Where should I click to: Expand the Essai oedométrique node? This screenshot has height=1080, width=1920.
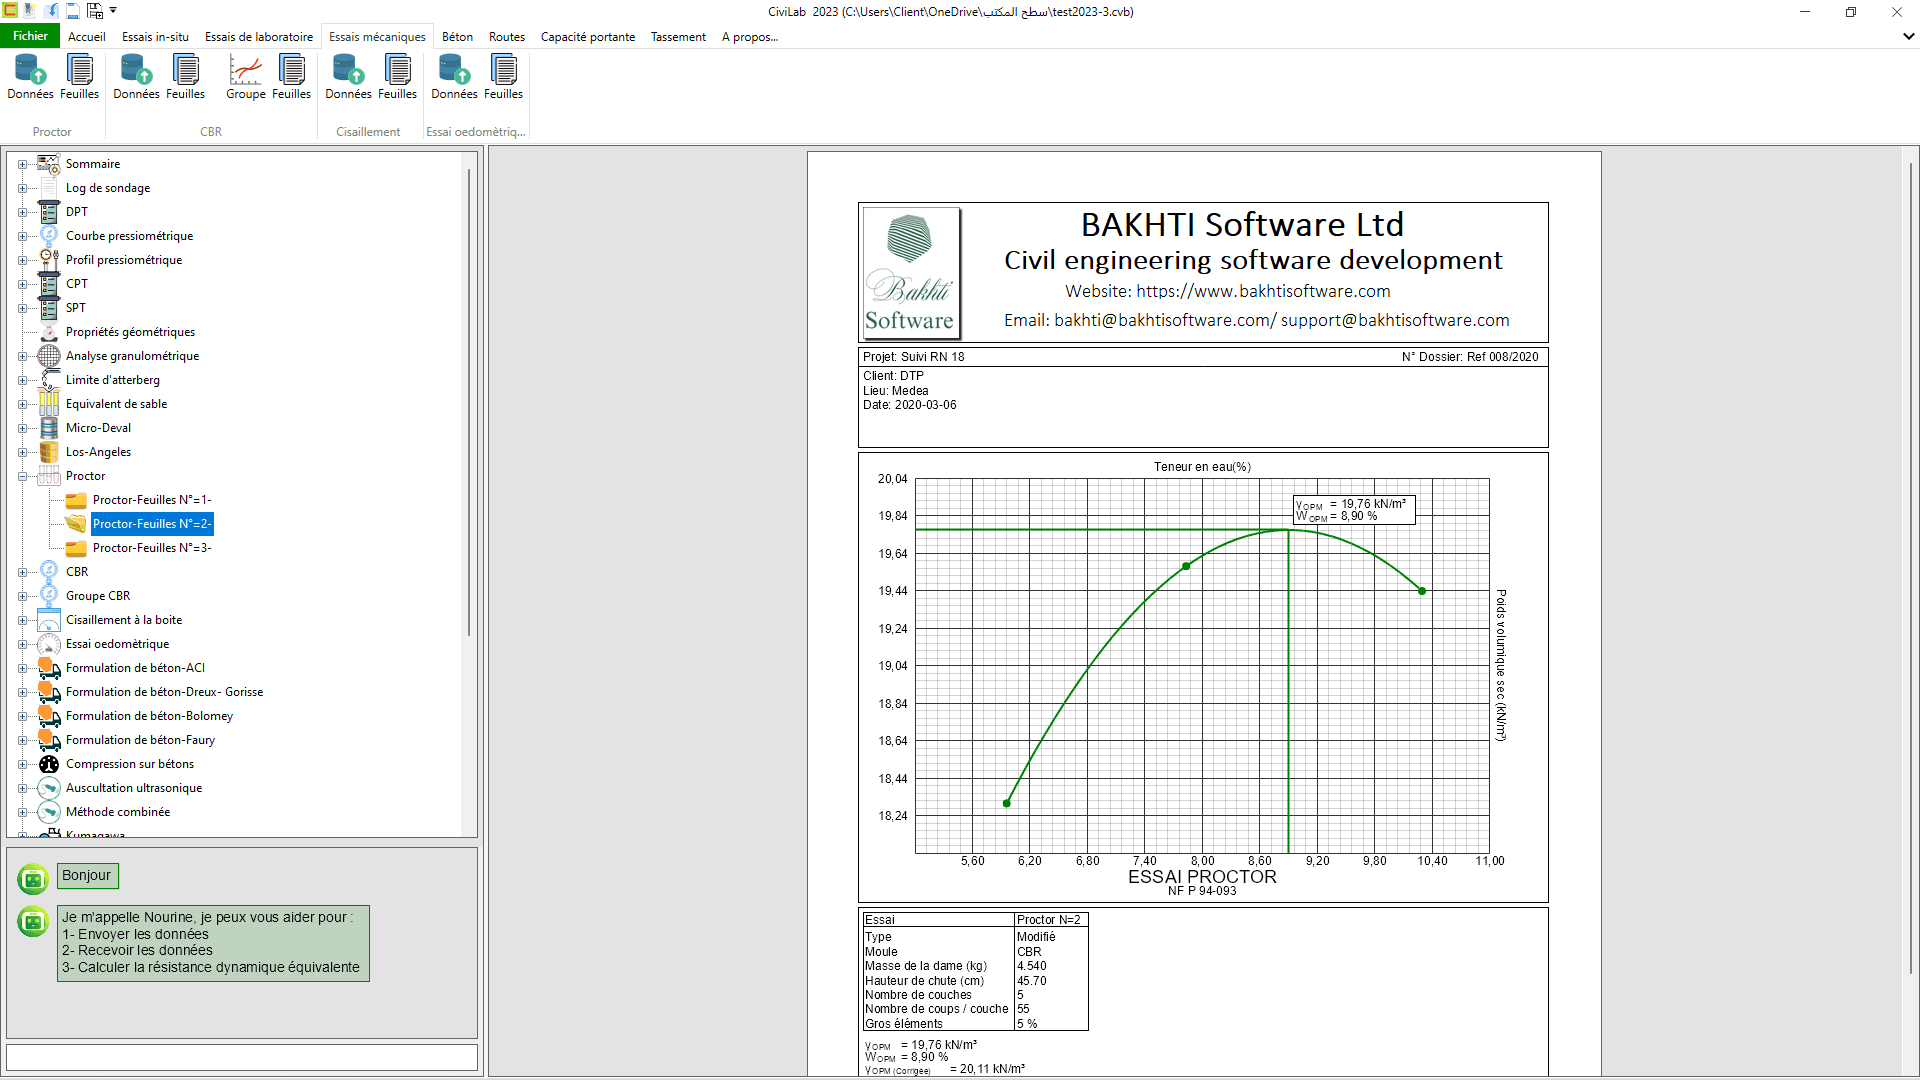coord(22,644)
